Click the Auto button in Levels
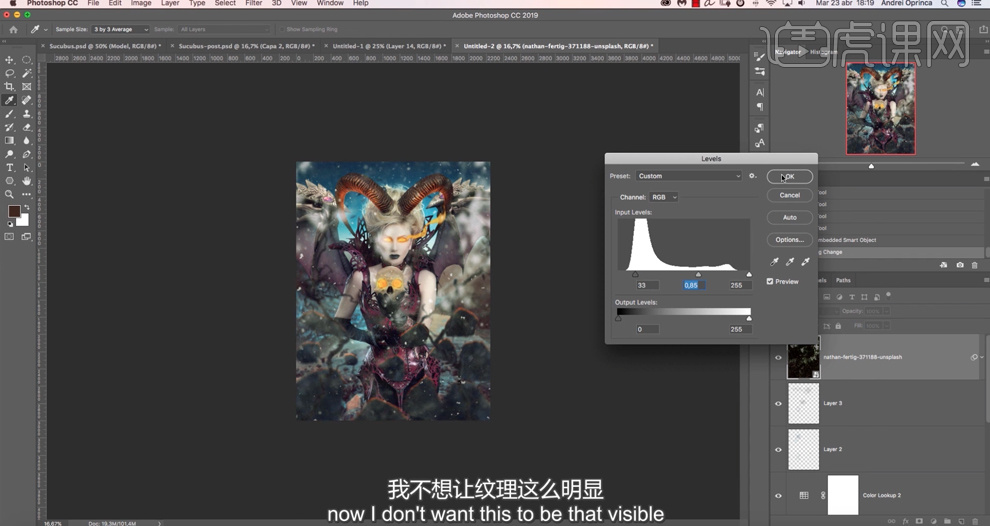The height and width of the screenshot is (526, 990). pos(789,217)
